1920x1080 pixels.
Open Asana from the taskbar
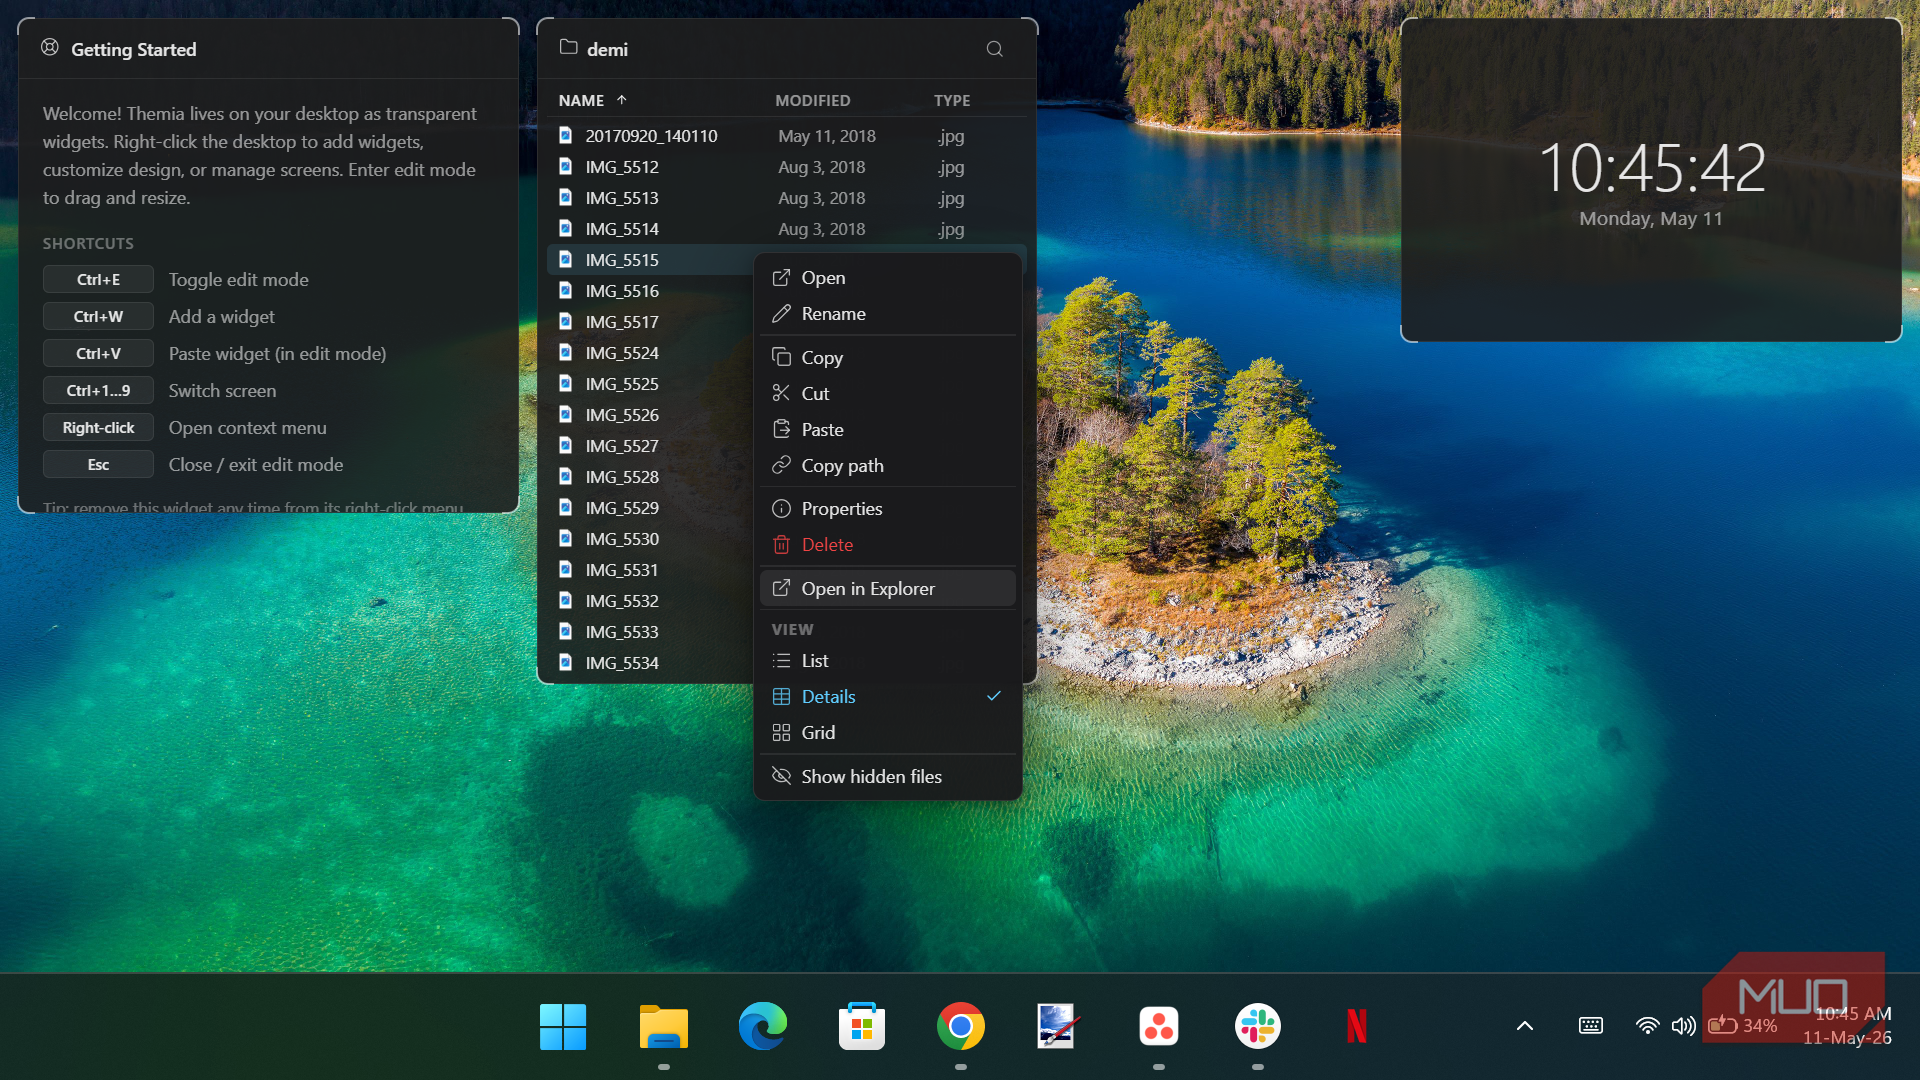pyautogui.click(x=1159, y=1027)
